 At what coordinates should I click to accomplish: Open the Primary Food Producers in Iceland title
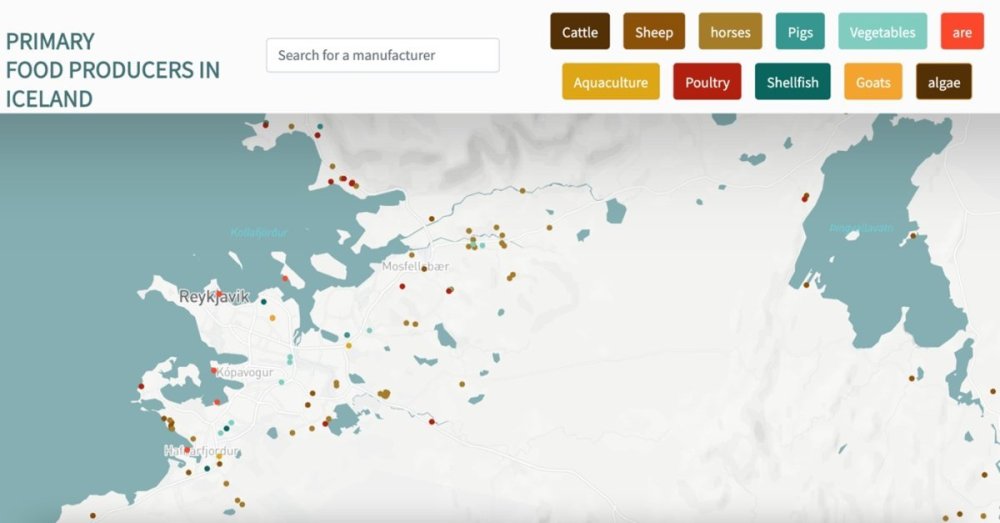tap(112, 70)
